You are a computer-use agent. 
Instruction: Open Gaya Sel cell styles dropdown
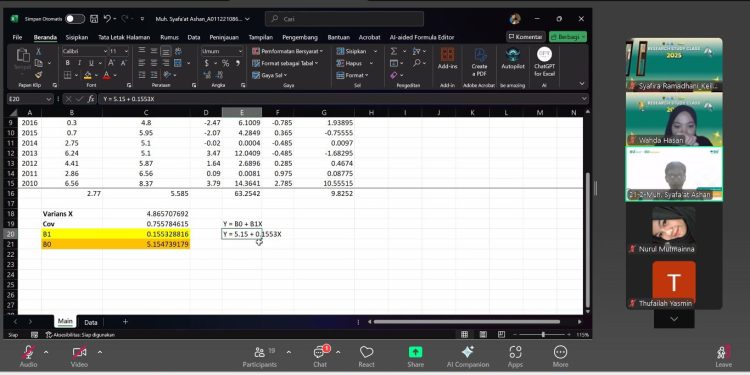(x=270, y=75)
